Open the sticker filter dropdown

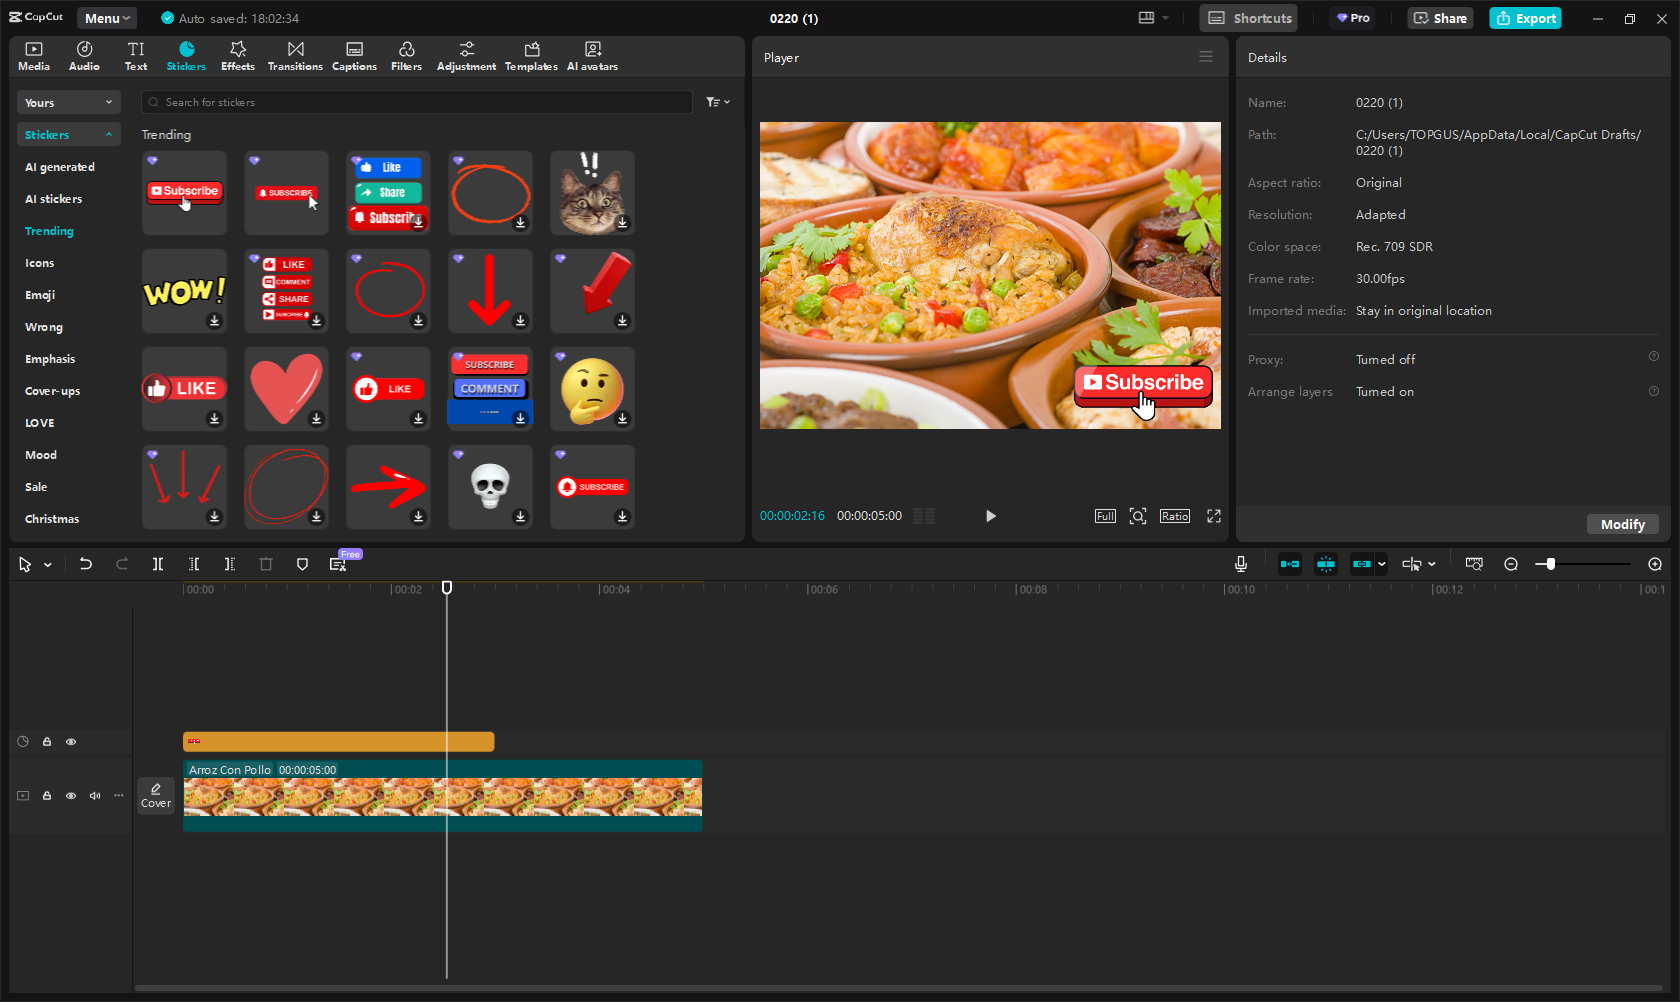pyautogui.click(x=718, y=102)
